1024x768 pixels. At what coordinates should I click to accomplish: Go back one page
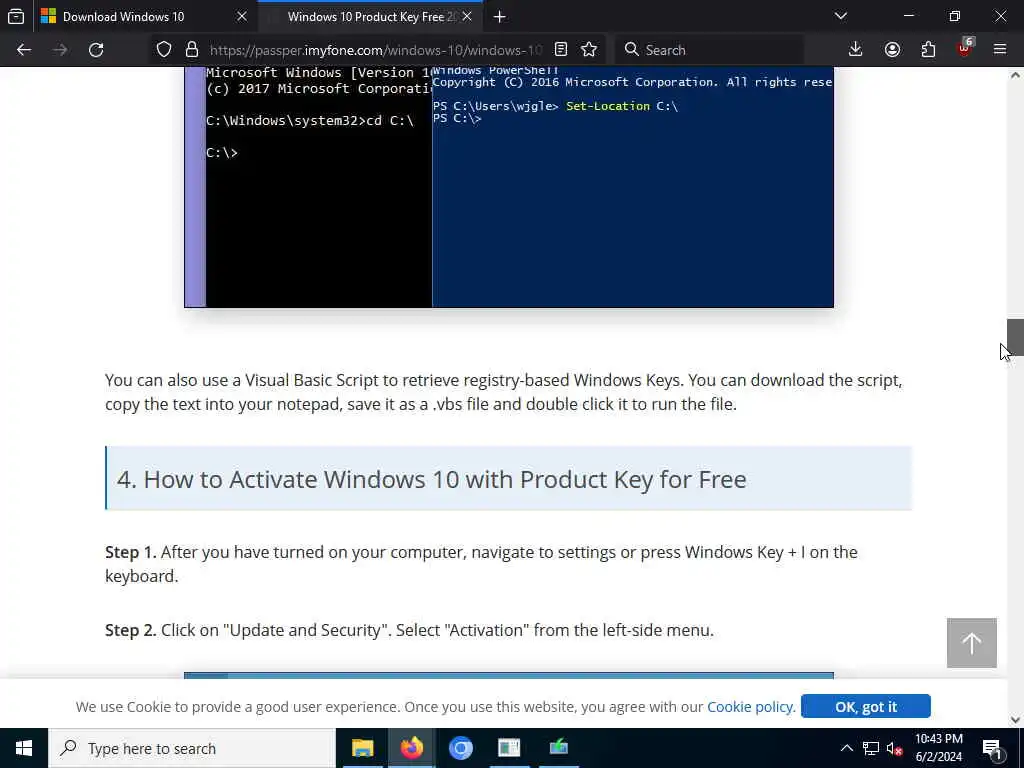tap(24, 50)
